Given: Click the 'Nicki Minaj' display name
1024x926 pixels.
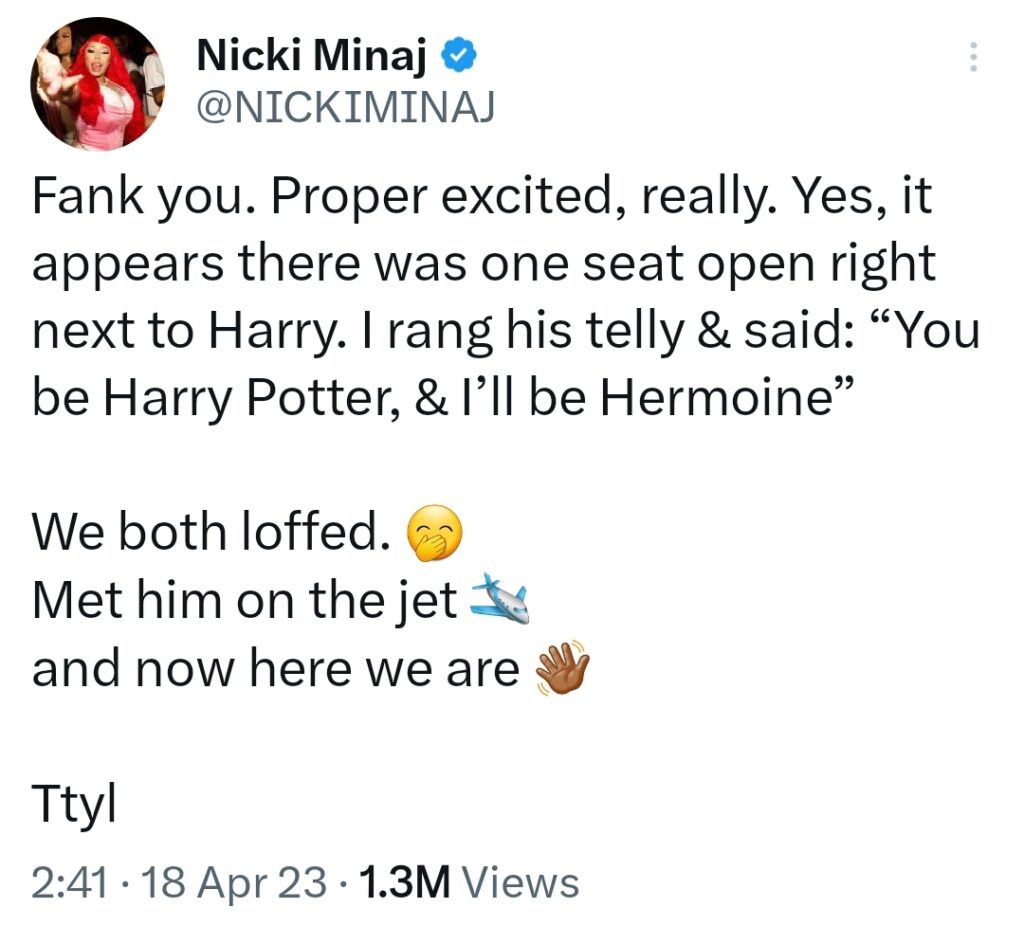Looking at the screenshot, I should click(x=312, y=57).
